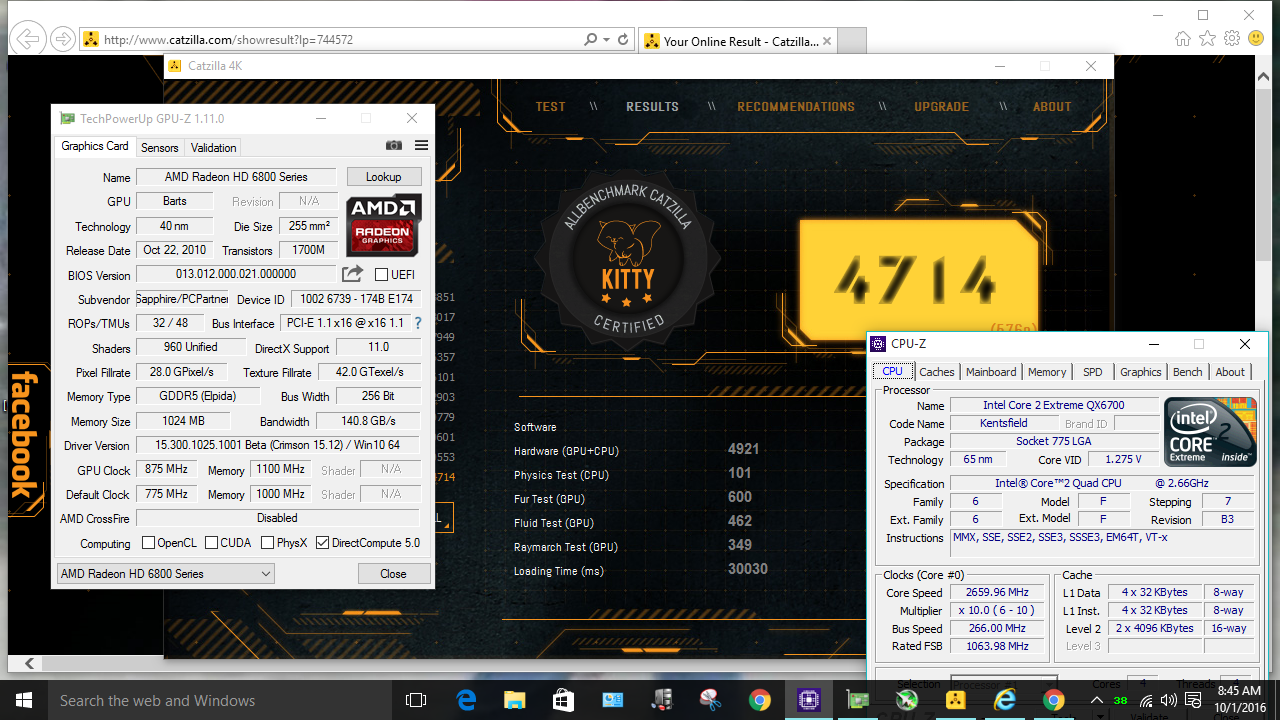1280x720 pixels.
Task: Open the CPU-Z Bench tab
Action: (x=1188, y=372)
